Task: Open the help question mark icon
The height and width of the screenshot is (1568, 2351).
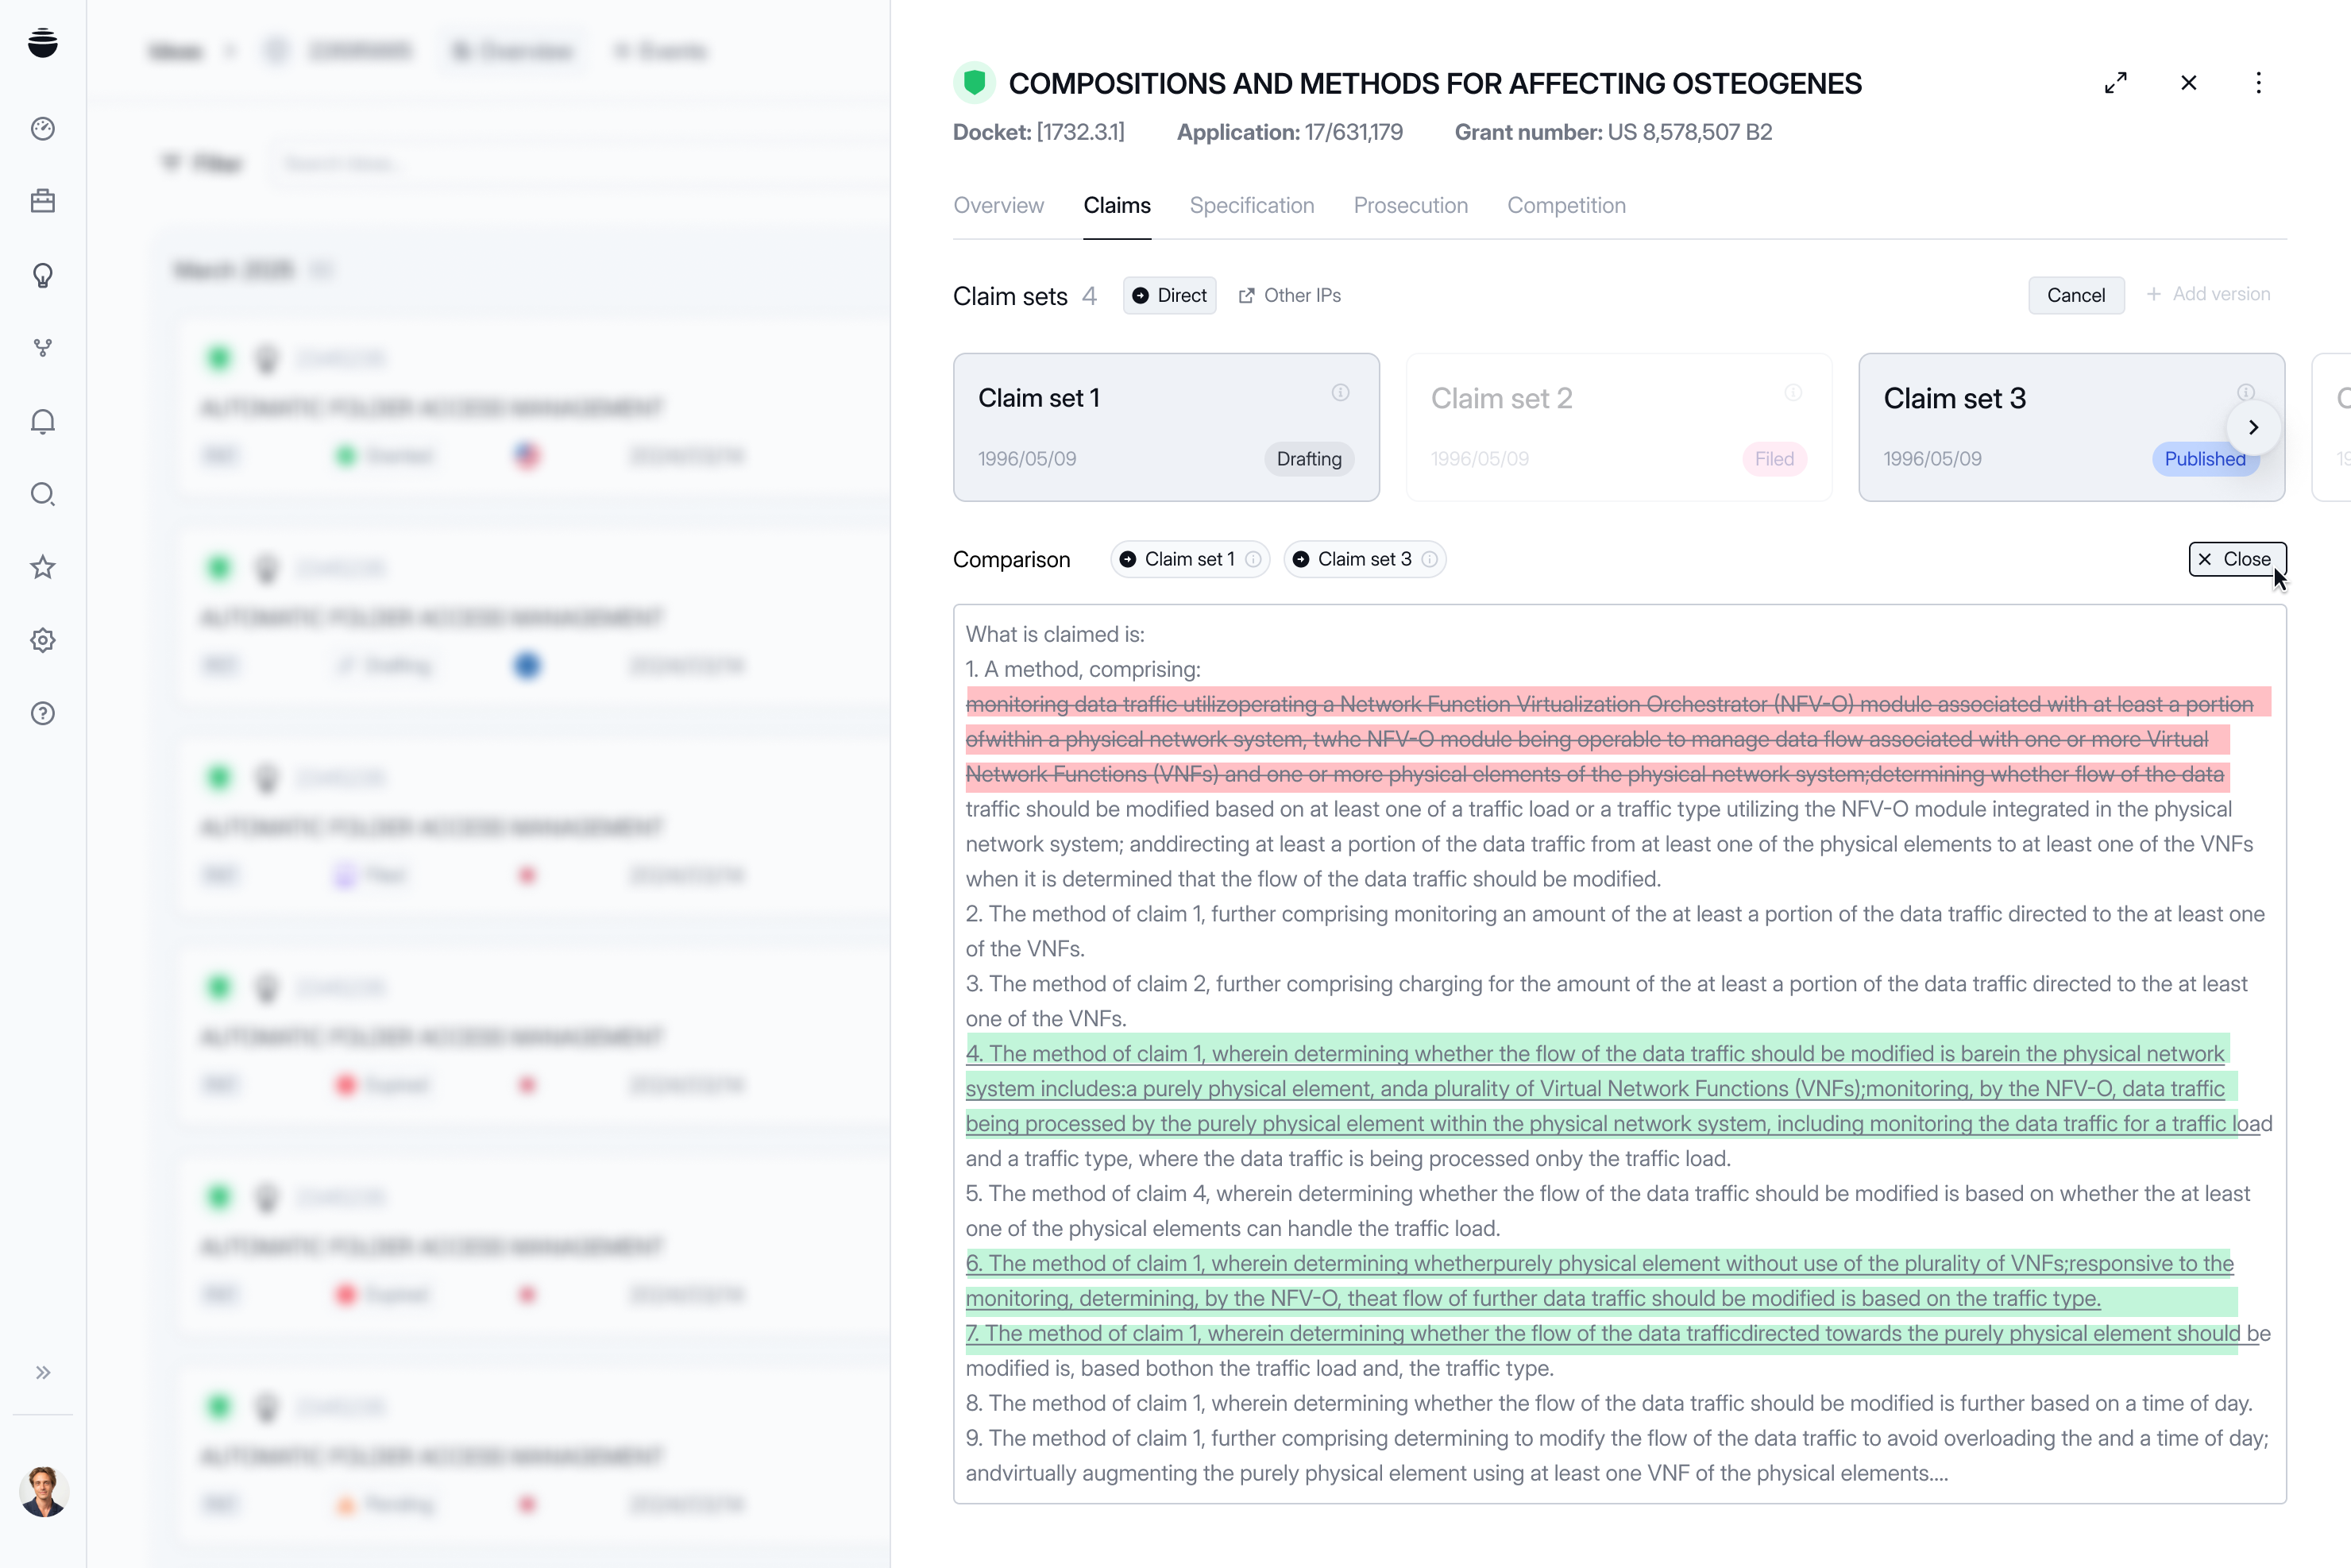Action: coord(42,713)
